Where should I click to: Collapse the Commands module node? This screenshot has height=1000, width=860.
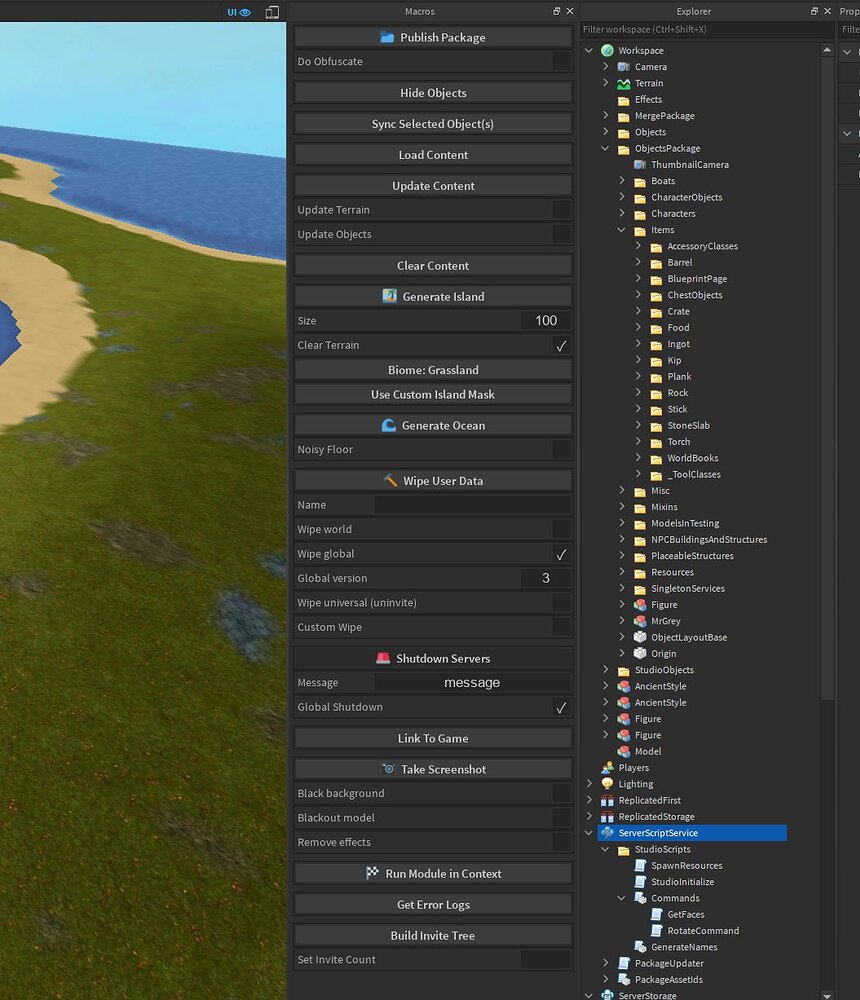621,898
